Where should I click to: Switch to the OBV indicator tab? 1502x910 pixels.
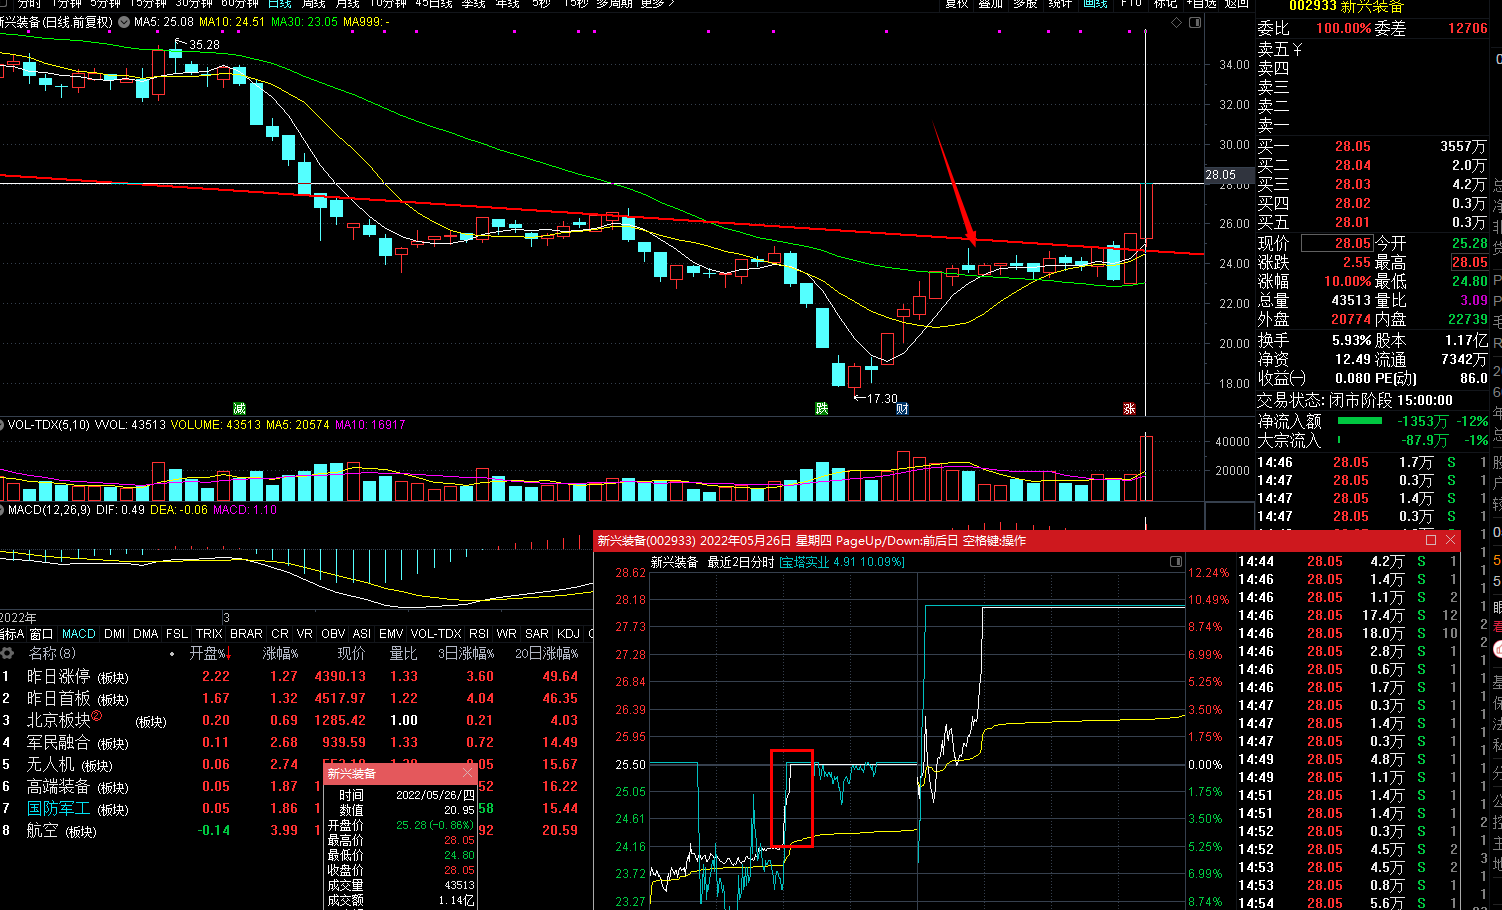pos(333,634)
